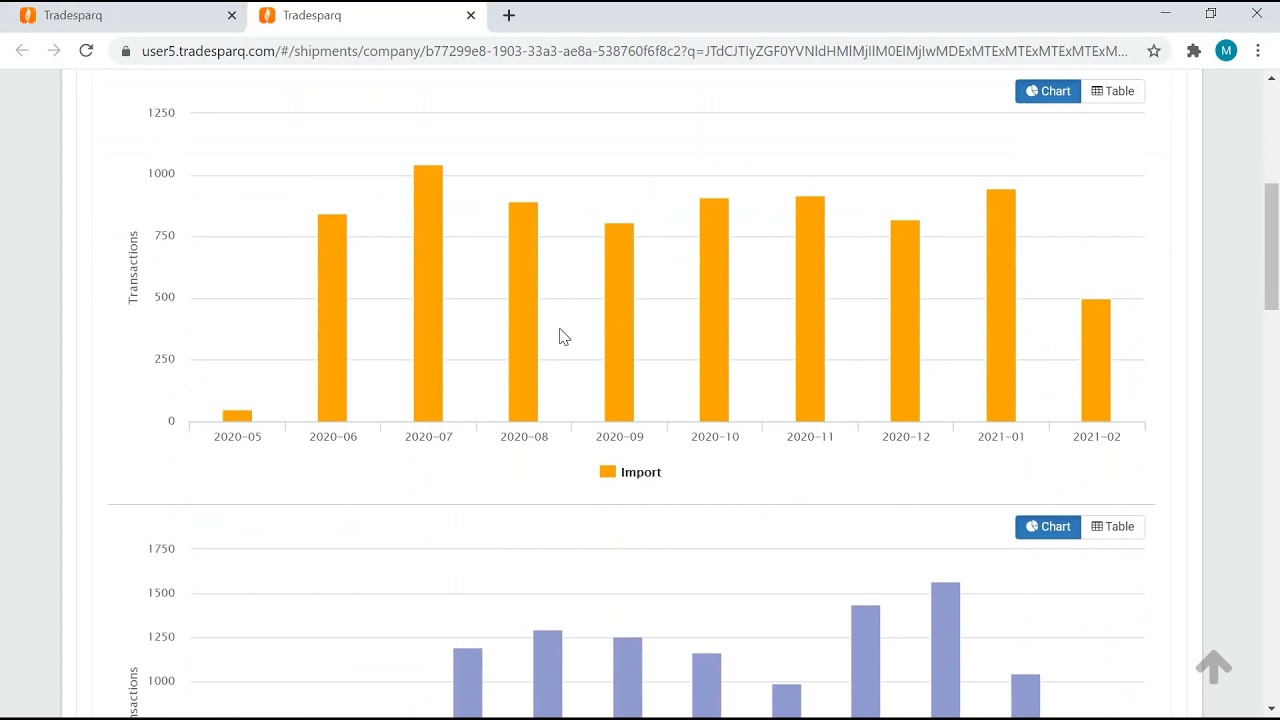Image resolution: width=1280 pixels, height=720 pixels.
Task: Click the 2021-02 orange bar
Action: 1096,361
